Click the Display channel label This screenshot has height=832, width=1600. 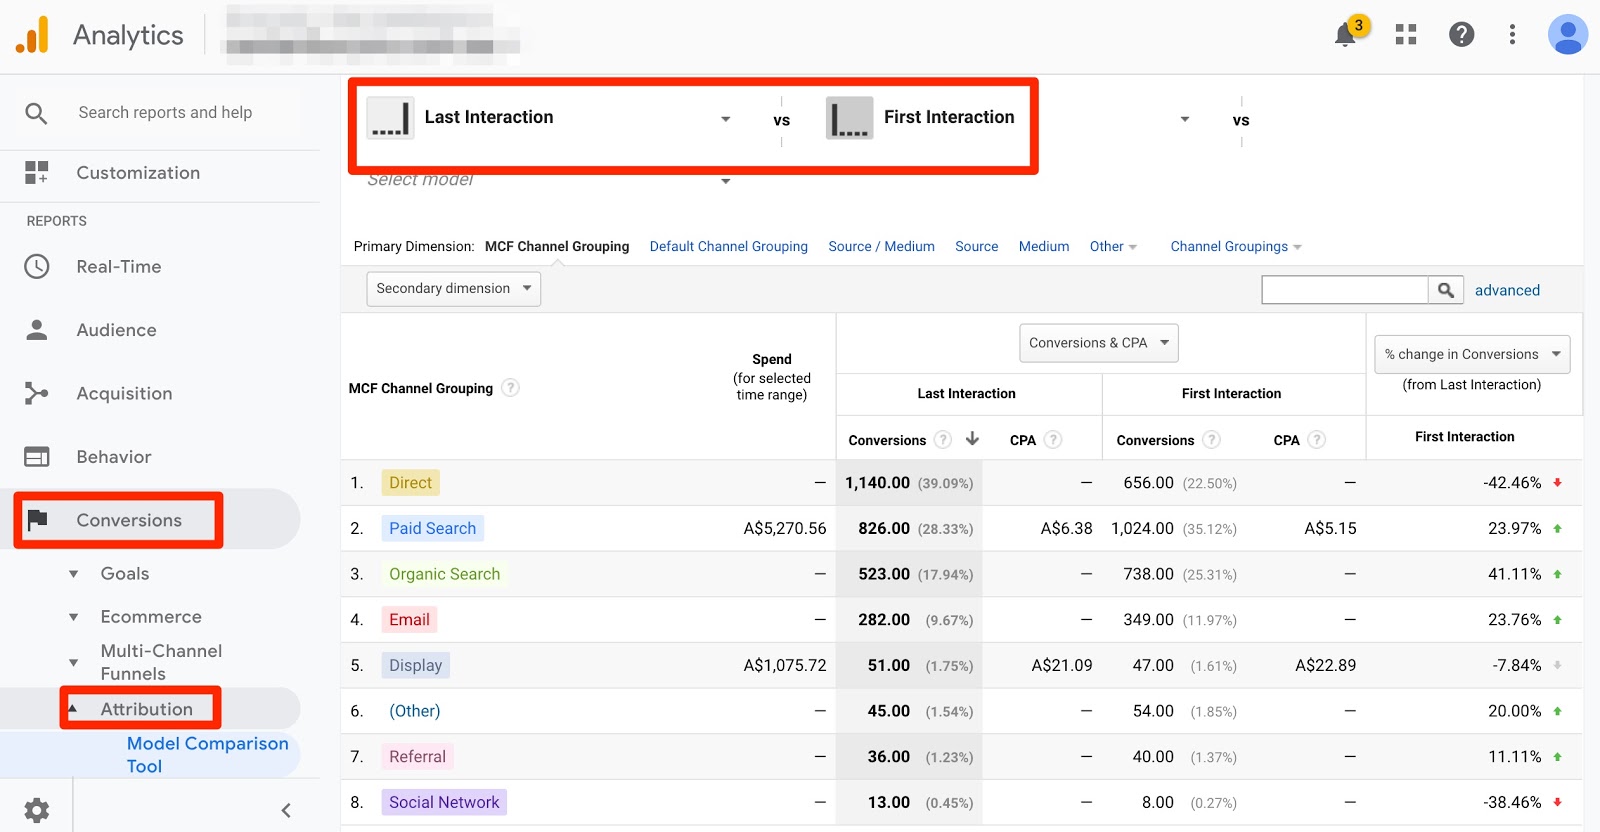click(415, 666)
